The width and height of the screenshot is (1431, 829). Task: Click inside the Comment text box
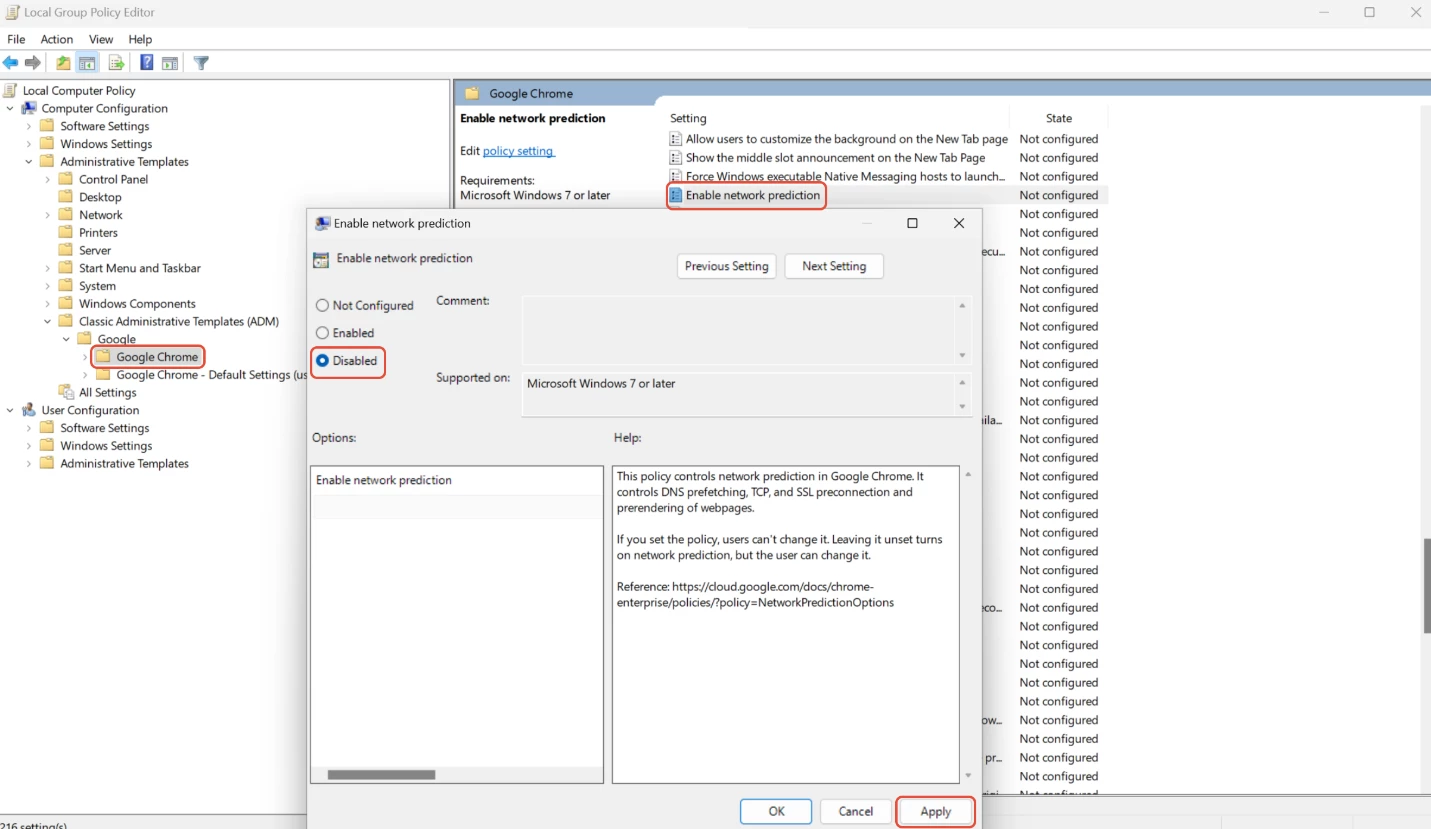(x=738, y=329)
